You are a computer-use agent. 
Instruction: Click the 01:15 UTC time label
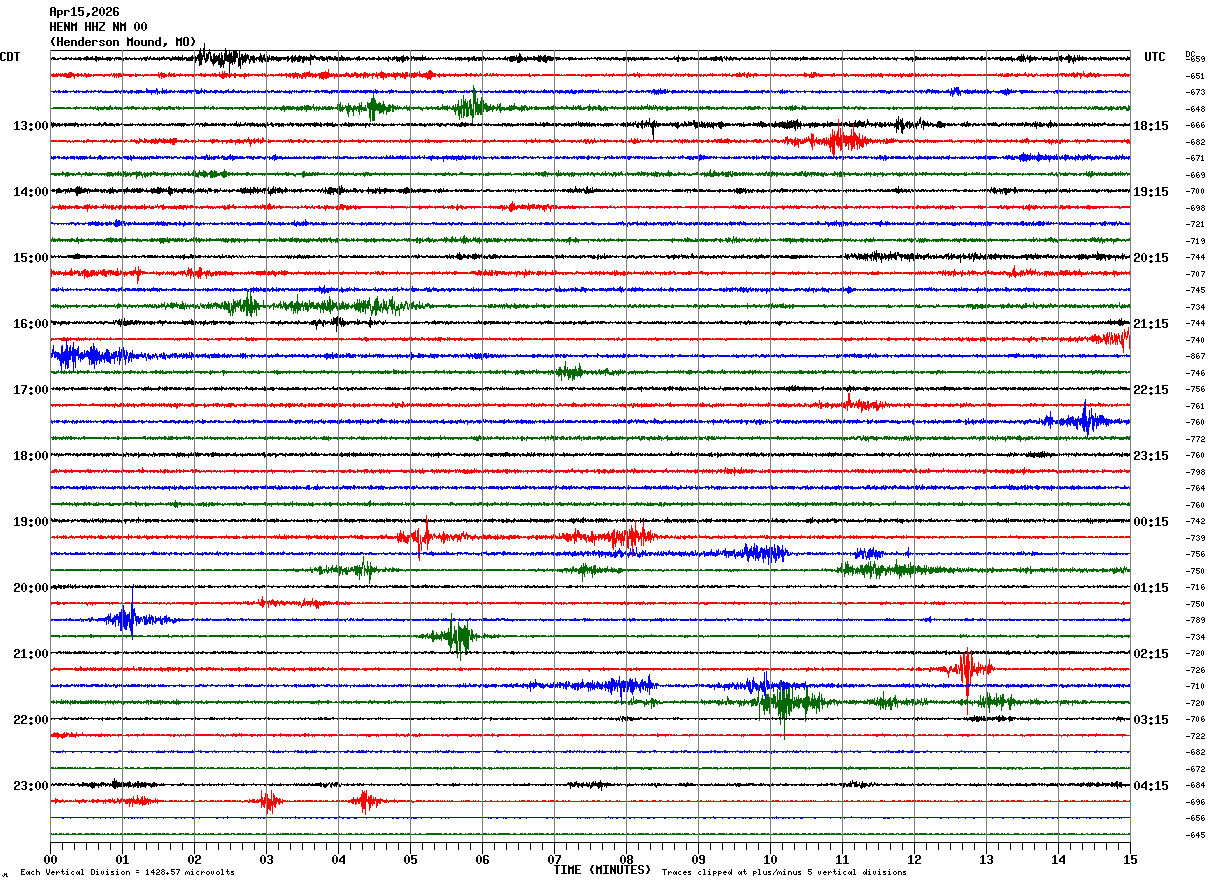1151,588
